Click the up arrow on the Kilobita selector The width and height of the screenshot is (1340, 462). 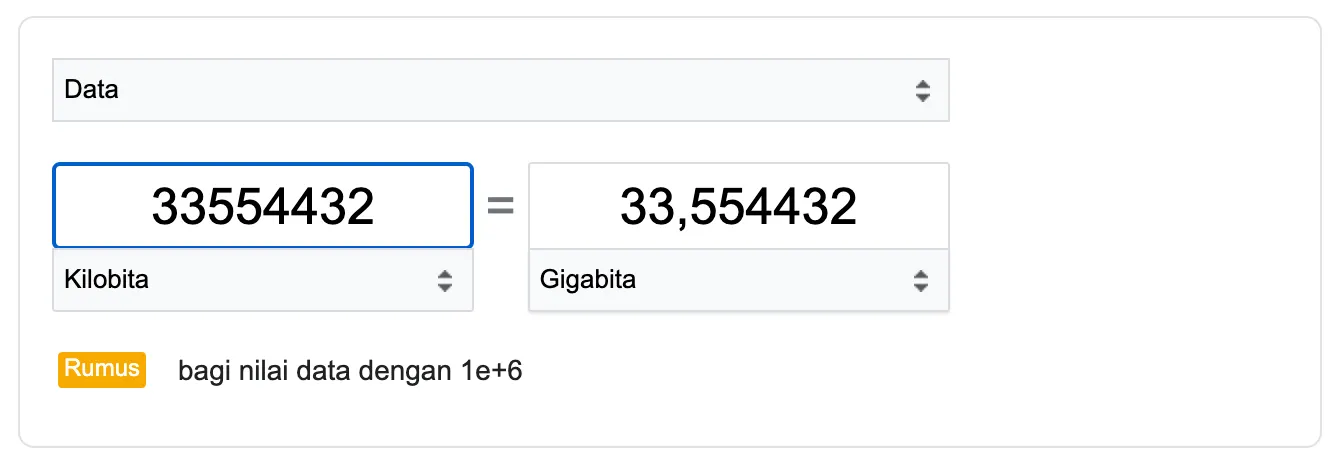445,274
